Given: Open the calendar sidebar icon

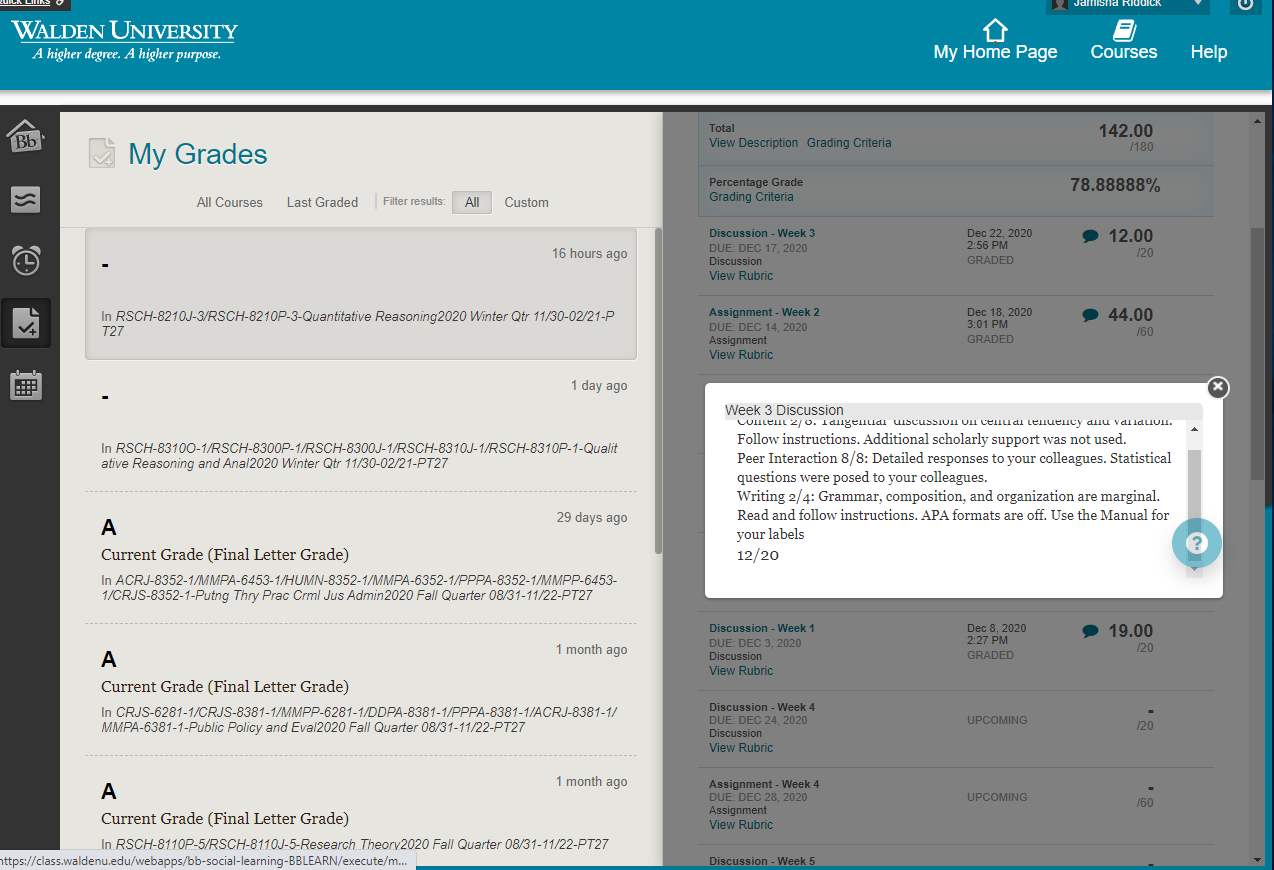Looking at the screenshot, I should (26, 385).
